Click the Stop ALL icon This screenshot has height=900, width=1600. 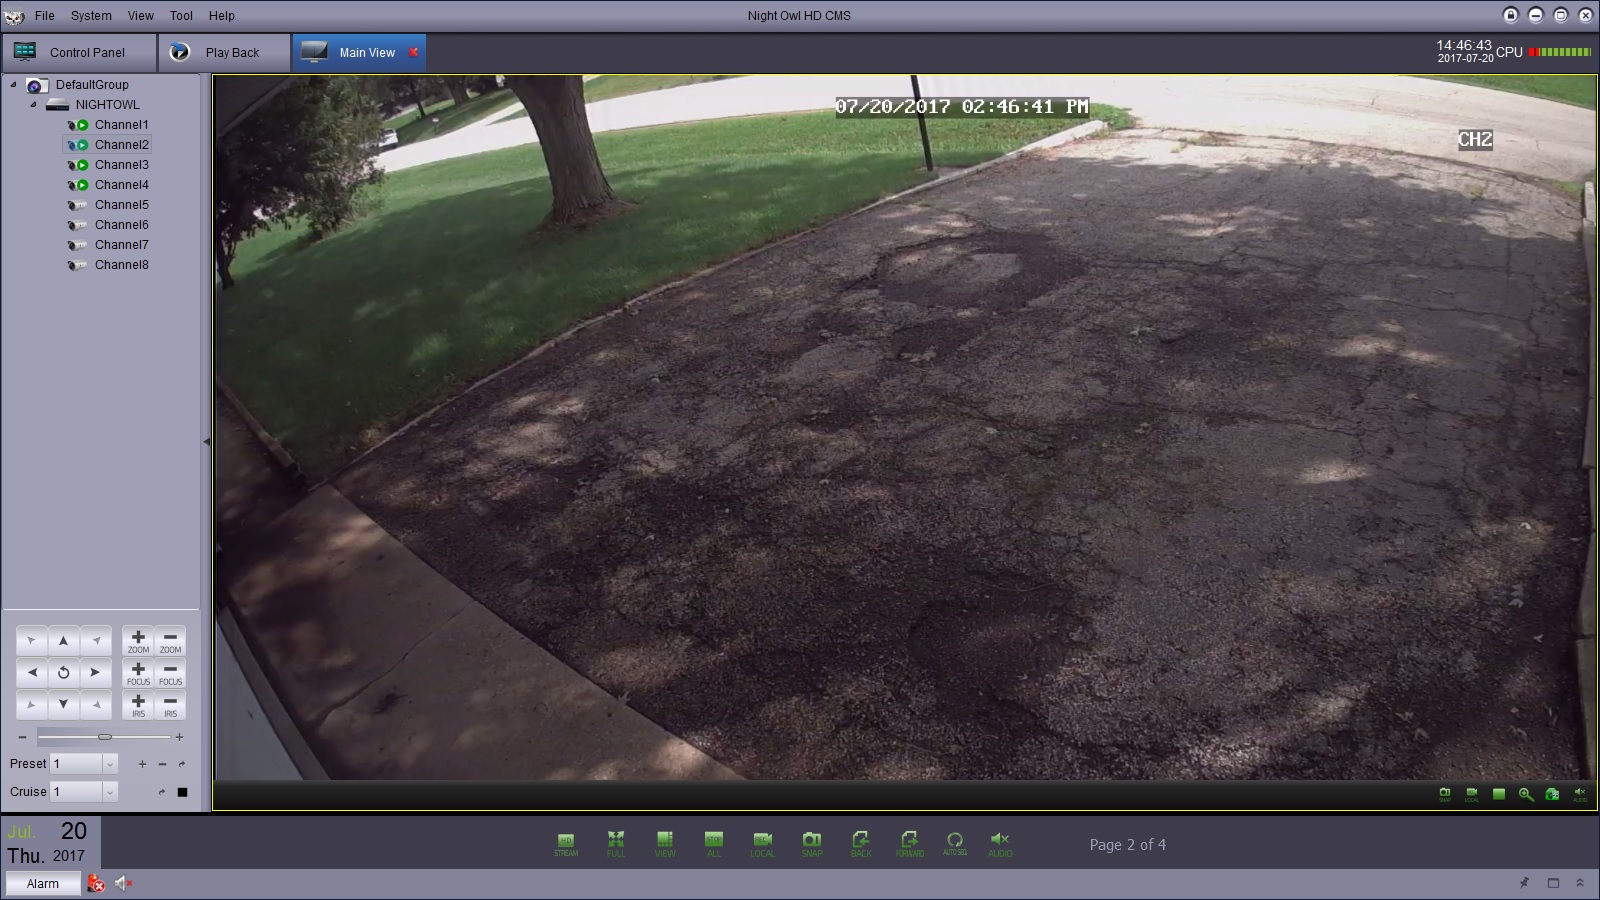[x=714, y=843]
